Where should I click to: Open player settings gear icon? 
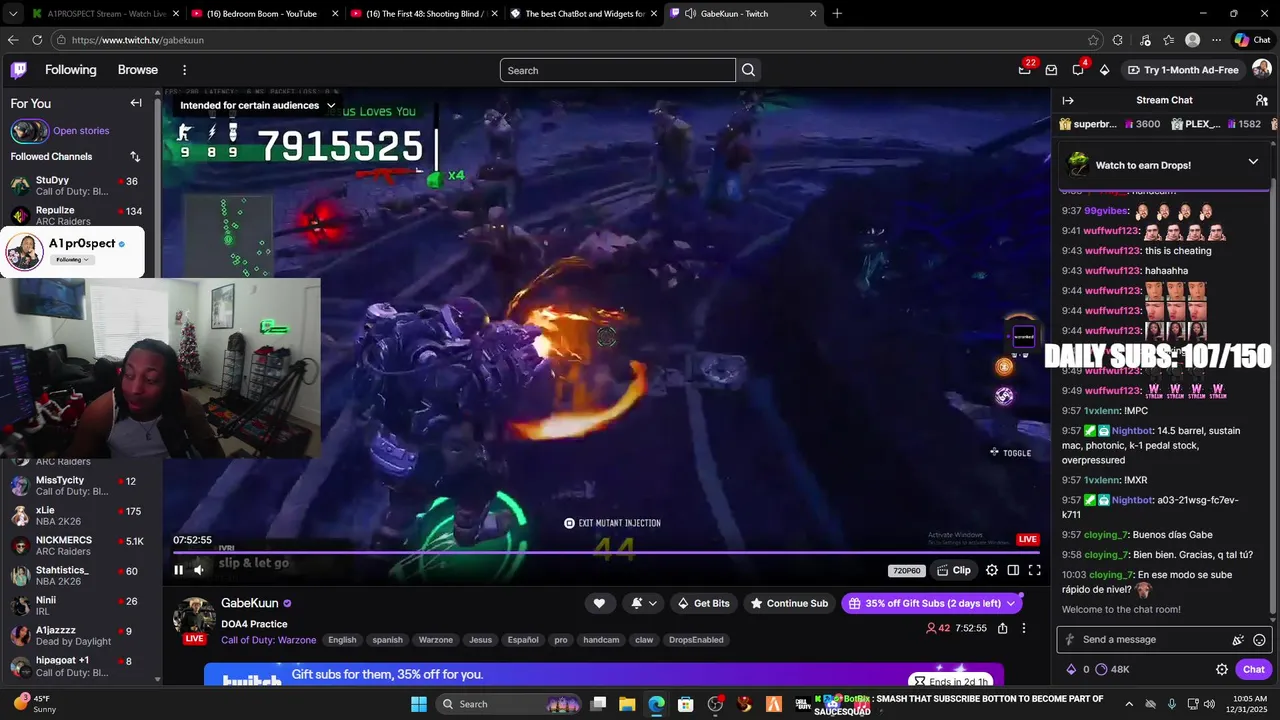(x=992, y=570)
